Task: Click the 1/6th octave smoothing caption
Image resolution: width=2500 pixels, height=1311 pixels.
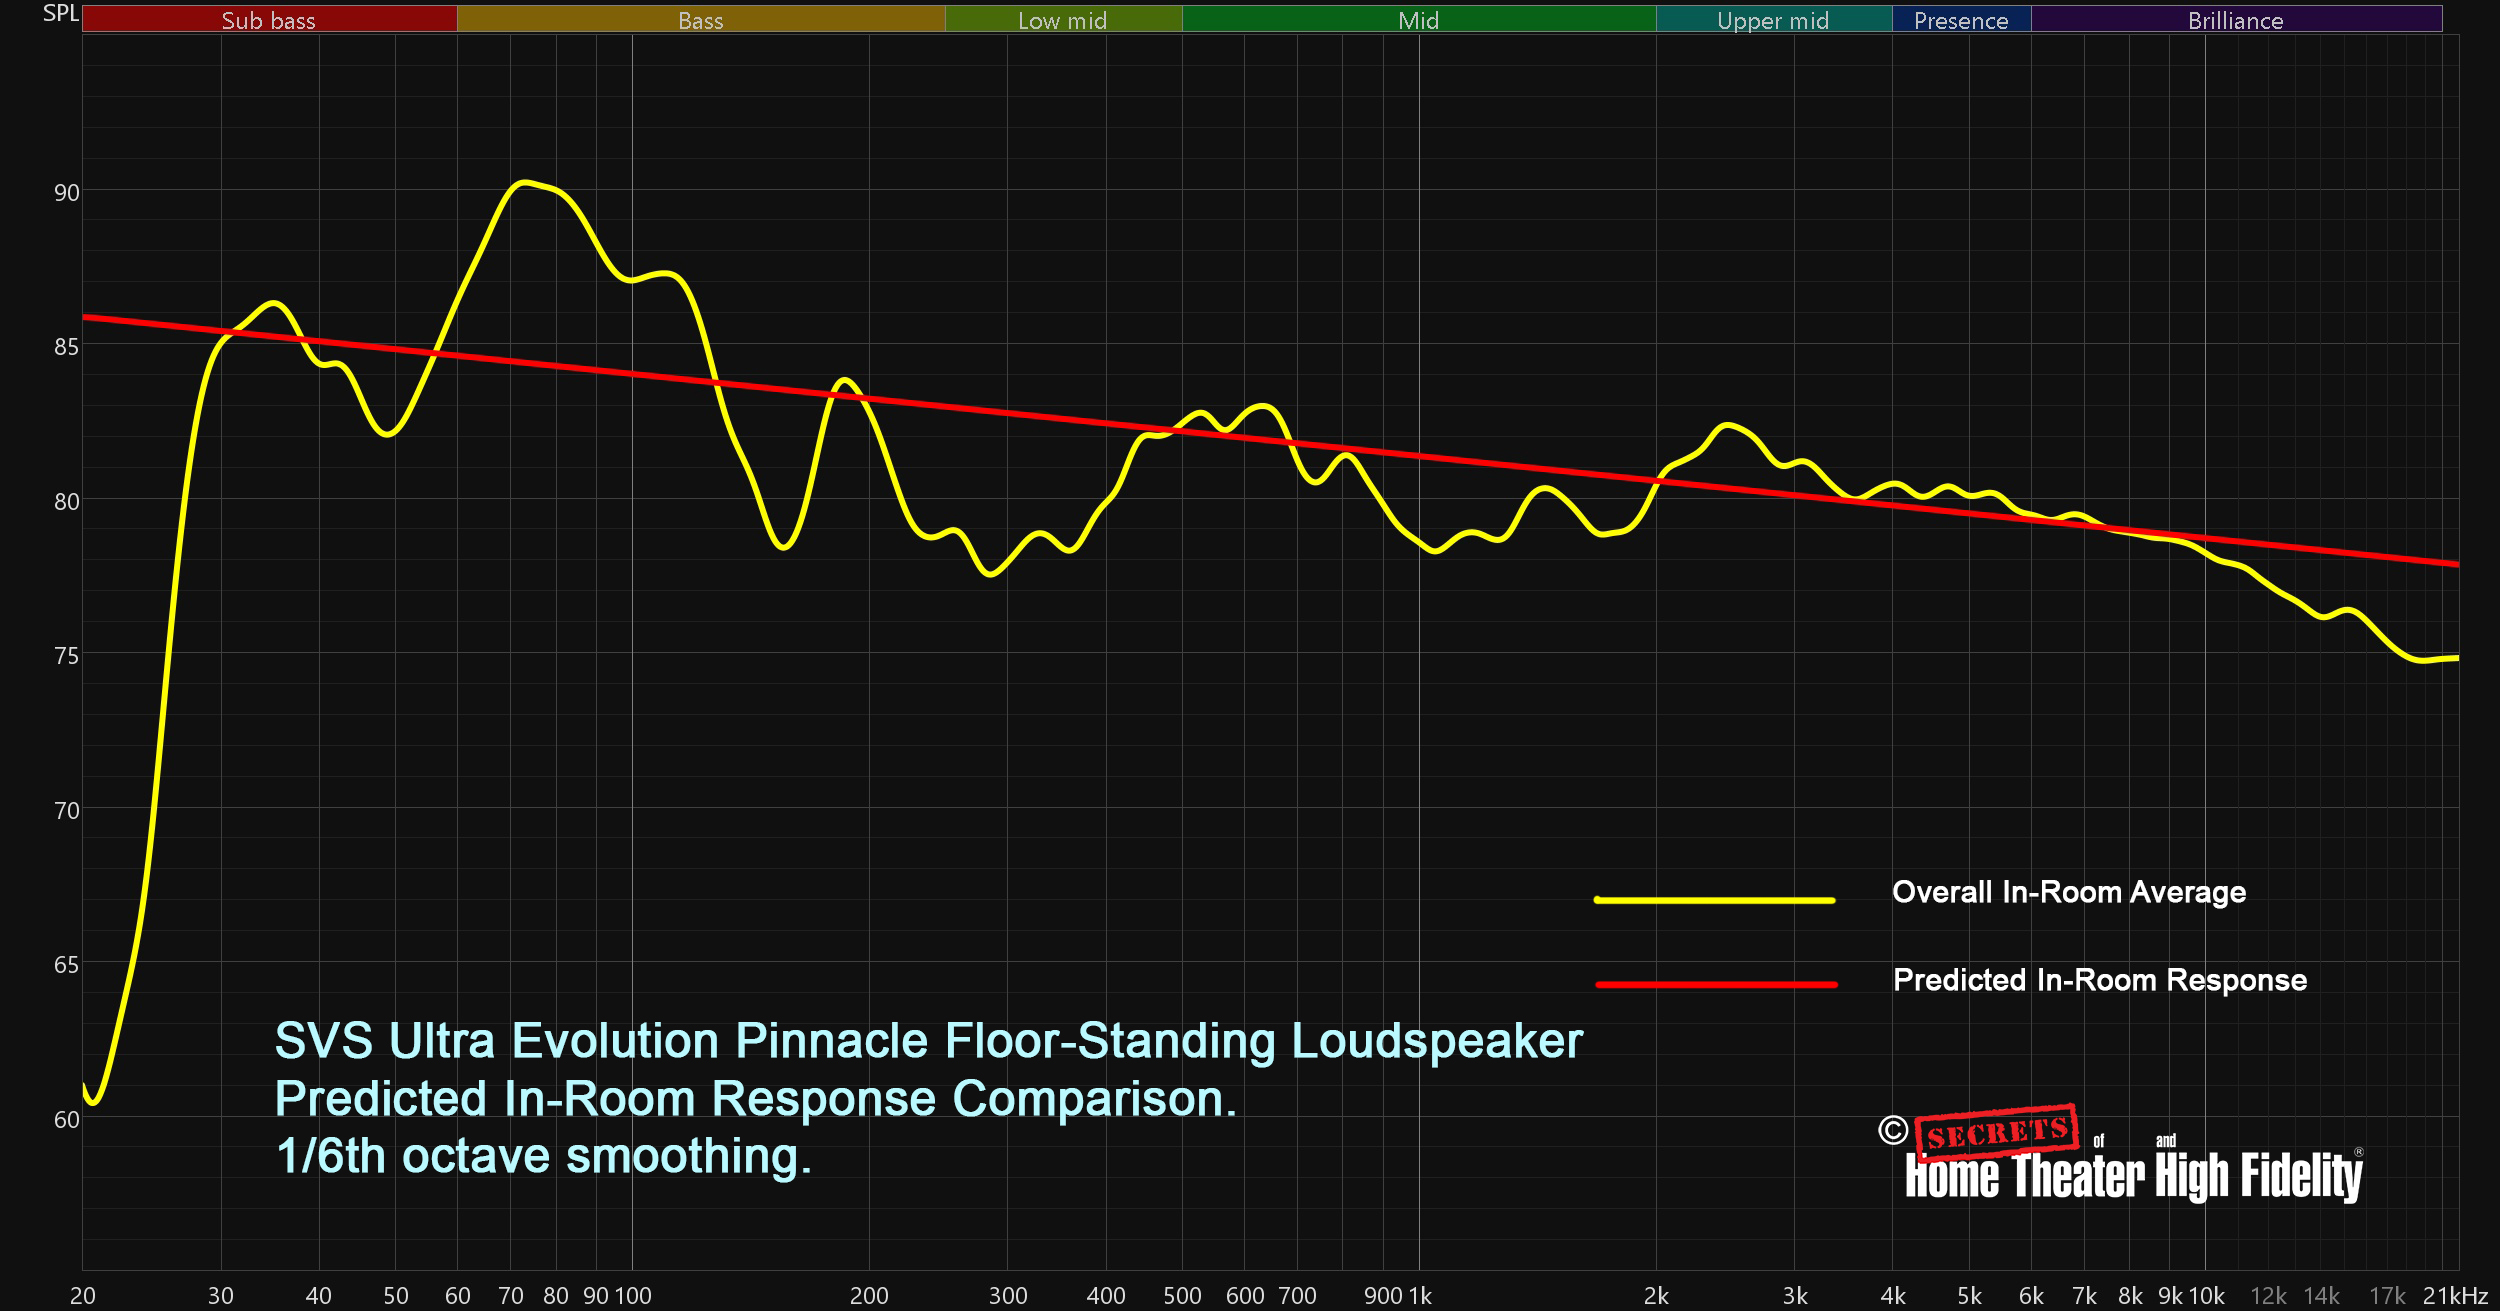Action: pos(543,1157)
